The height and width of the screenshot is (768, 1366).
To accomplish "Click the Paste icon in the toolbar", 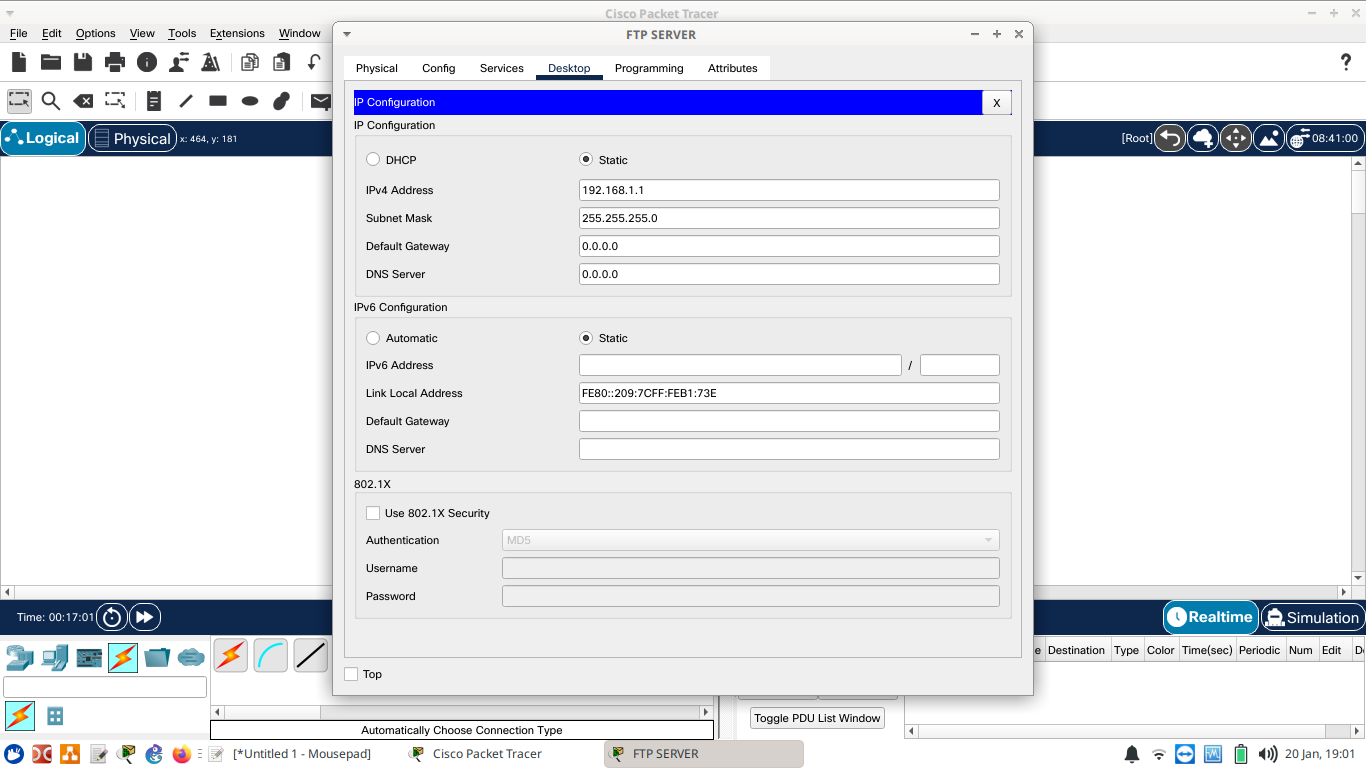I will tap(282, 62).
